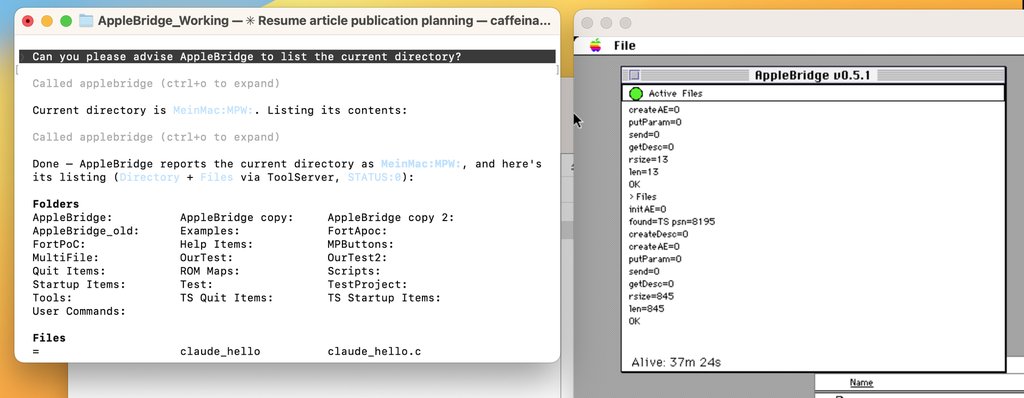The width and height of the screenshot is (1024, 398).
Task: Click the 'Alive: 37m 24s' status text
Action: pos(675,361)
